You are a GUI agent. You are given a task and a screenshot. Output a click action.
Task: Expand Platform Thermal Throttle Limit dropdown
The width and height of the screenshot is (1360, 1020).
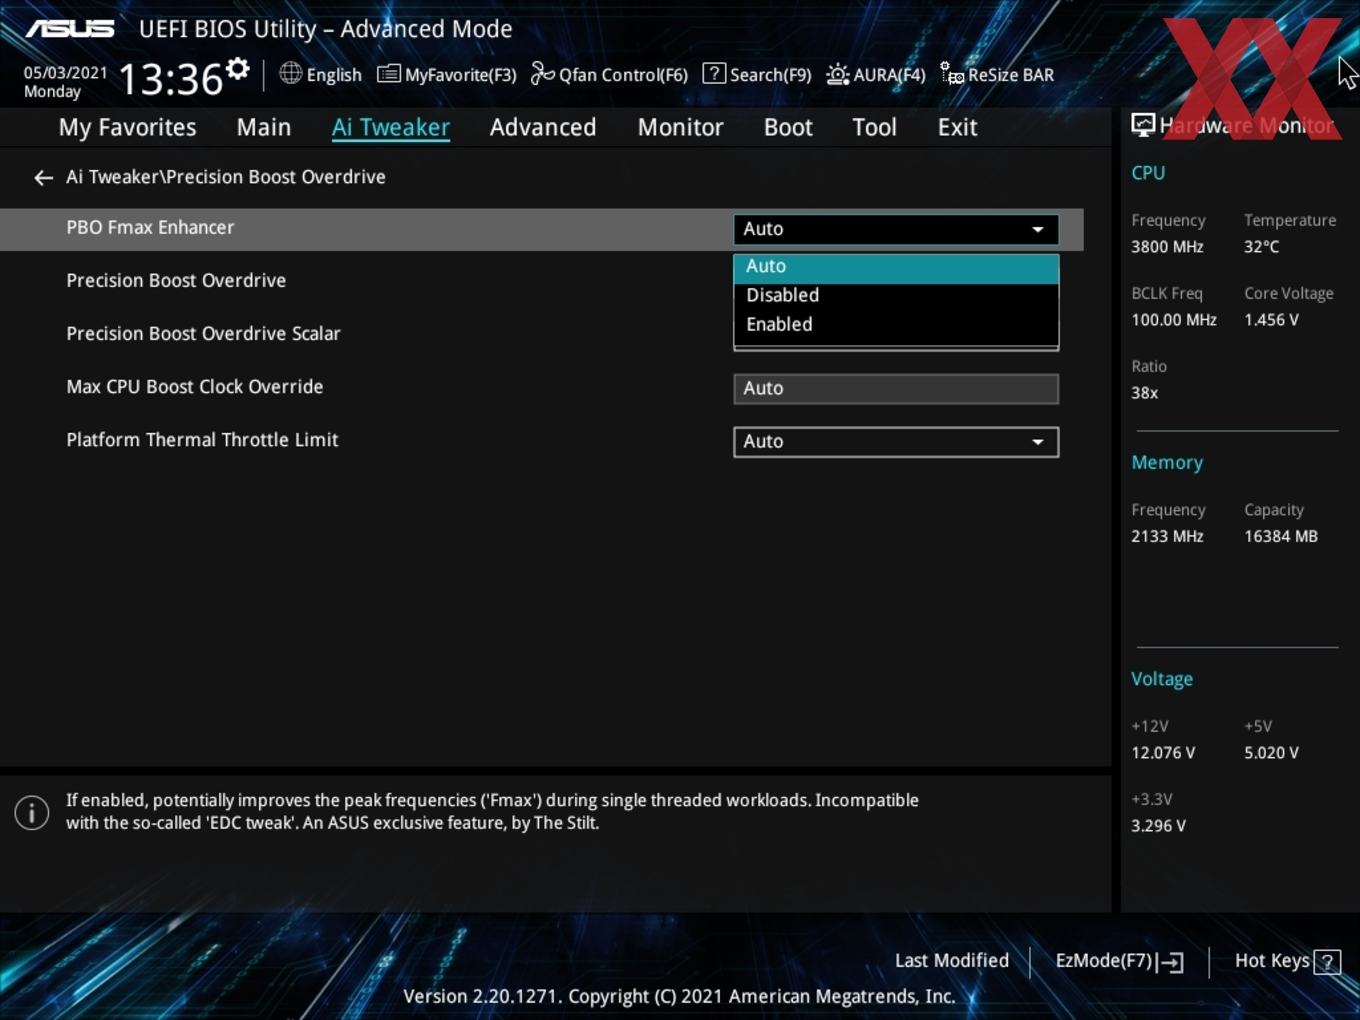coord(896,442)
